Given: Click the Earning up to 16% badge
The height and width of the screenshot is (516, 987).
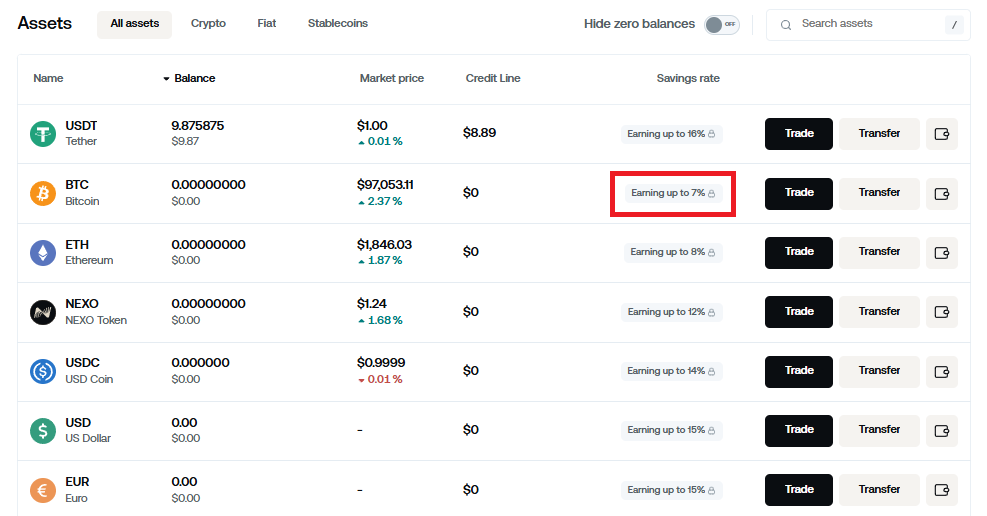Looking at the screenshot, I should (672, 134).
